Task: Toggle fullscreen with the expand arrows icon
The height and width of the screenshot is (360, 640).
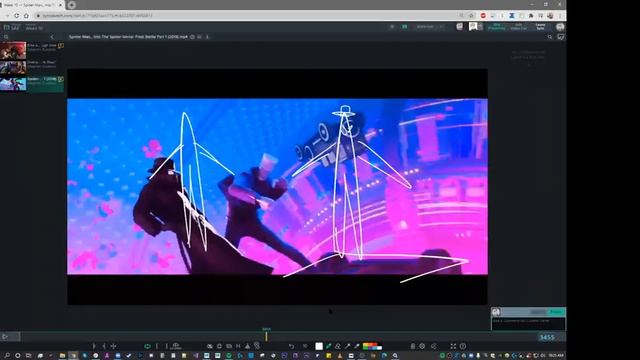Action: pyautogui.click(x=453, y=346)
